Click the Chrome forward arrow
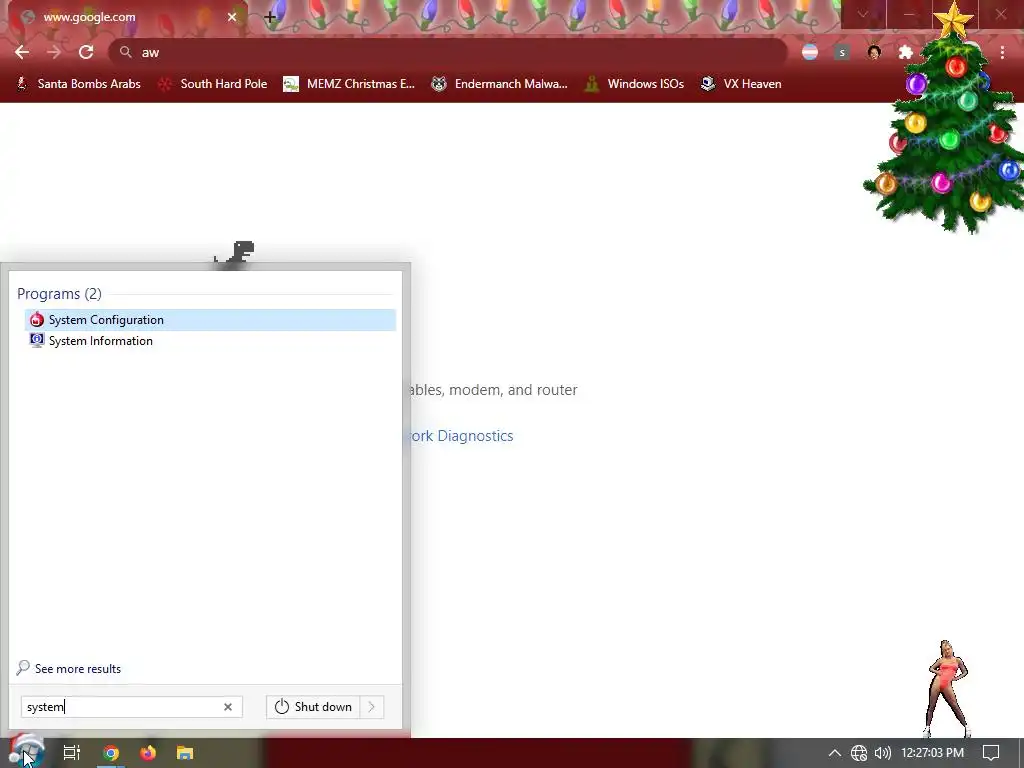 [54, 52]
